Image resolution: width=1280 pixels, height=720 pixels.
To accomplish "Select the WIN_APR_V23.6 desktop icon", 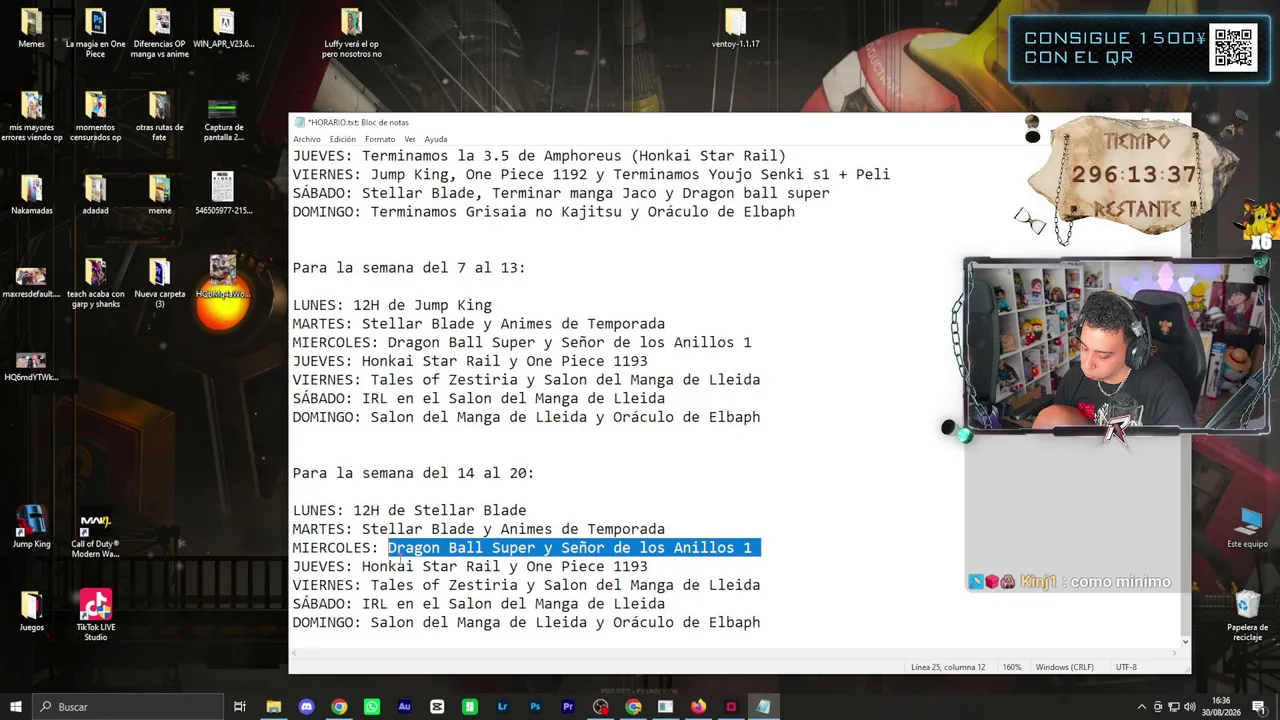I will 223,28.
